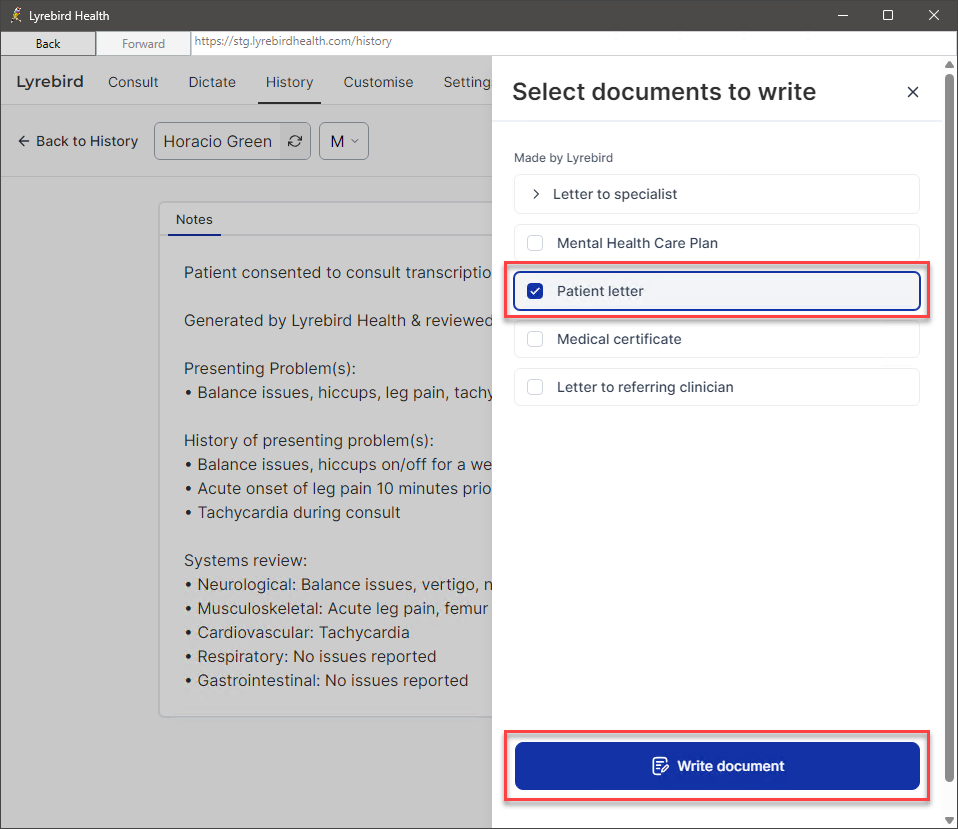Tick the Mental Health Care Plan checkbox

535,243
